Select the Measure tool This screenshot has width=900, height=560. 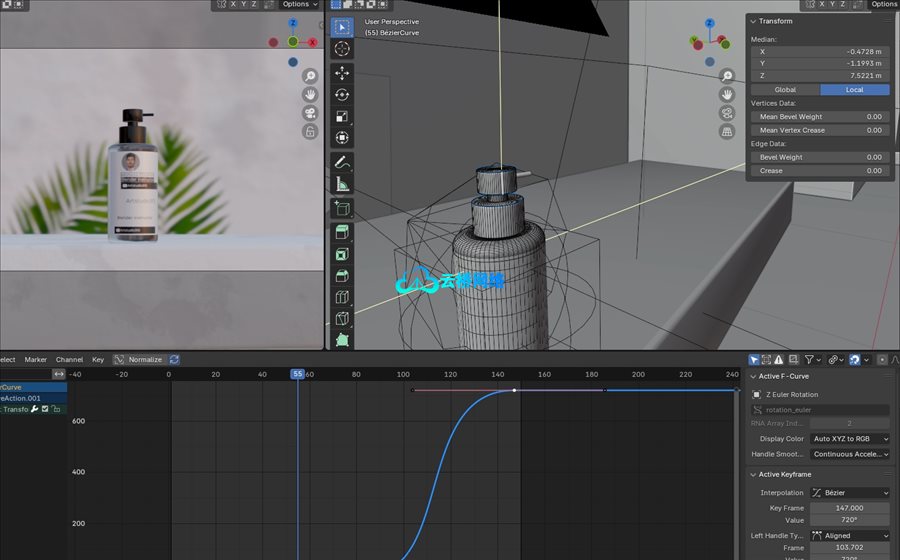tap(342, 184)
